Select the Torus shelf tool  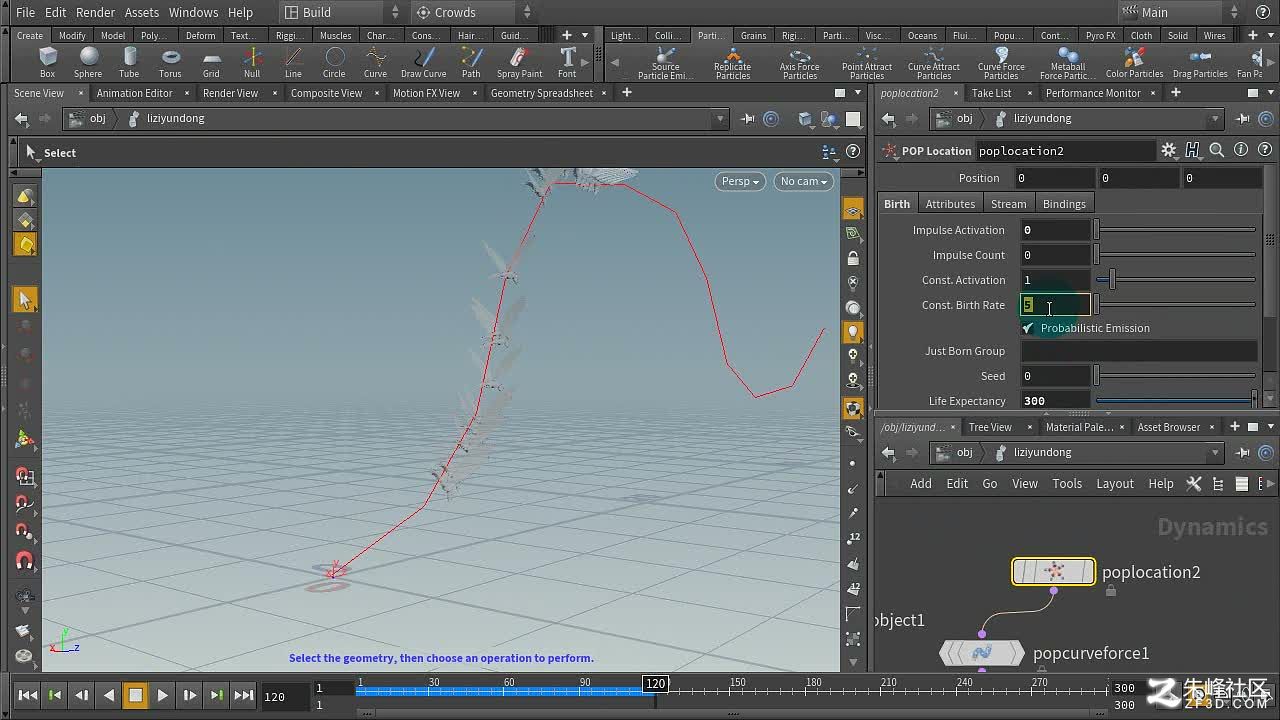[170, 62]
